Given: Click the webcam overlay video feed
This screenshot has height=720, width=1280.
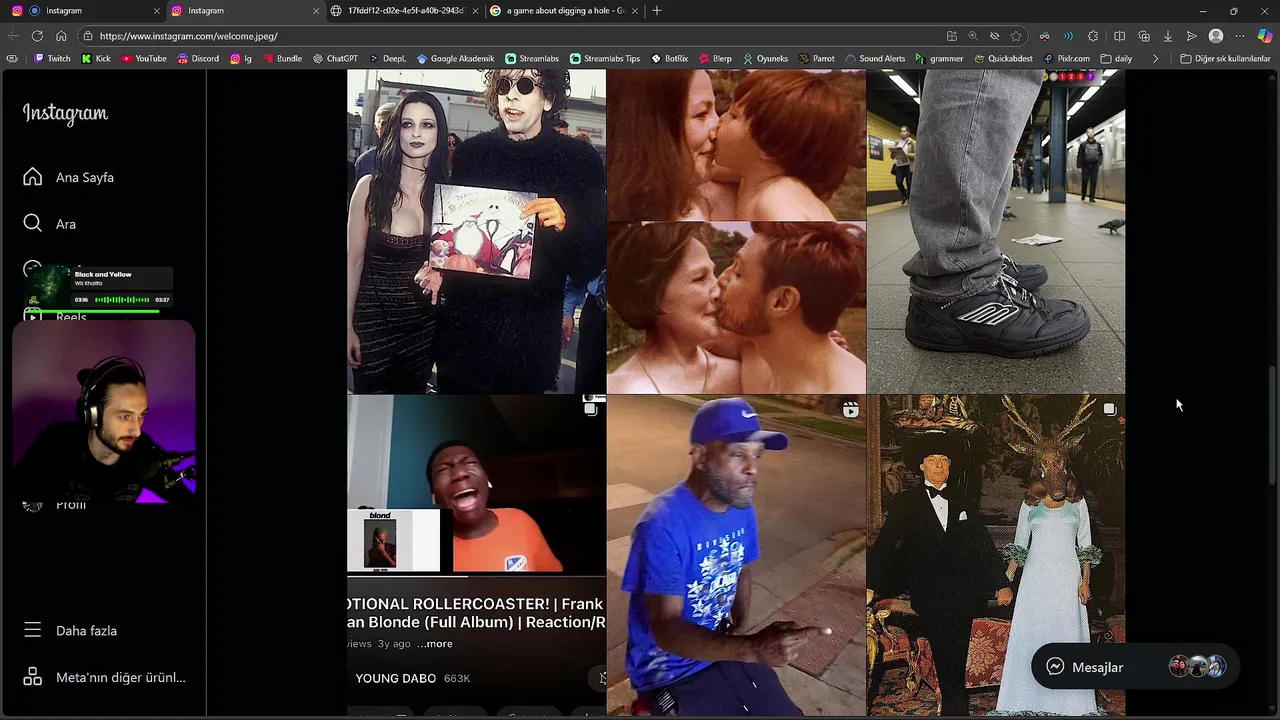Looking at the screenshot, I should point(104,410).
